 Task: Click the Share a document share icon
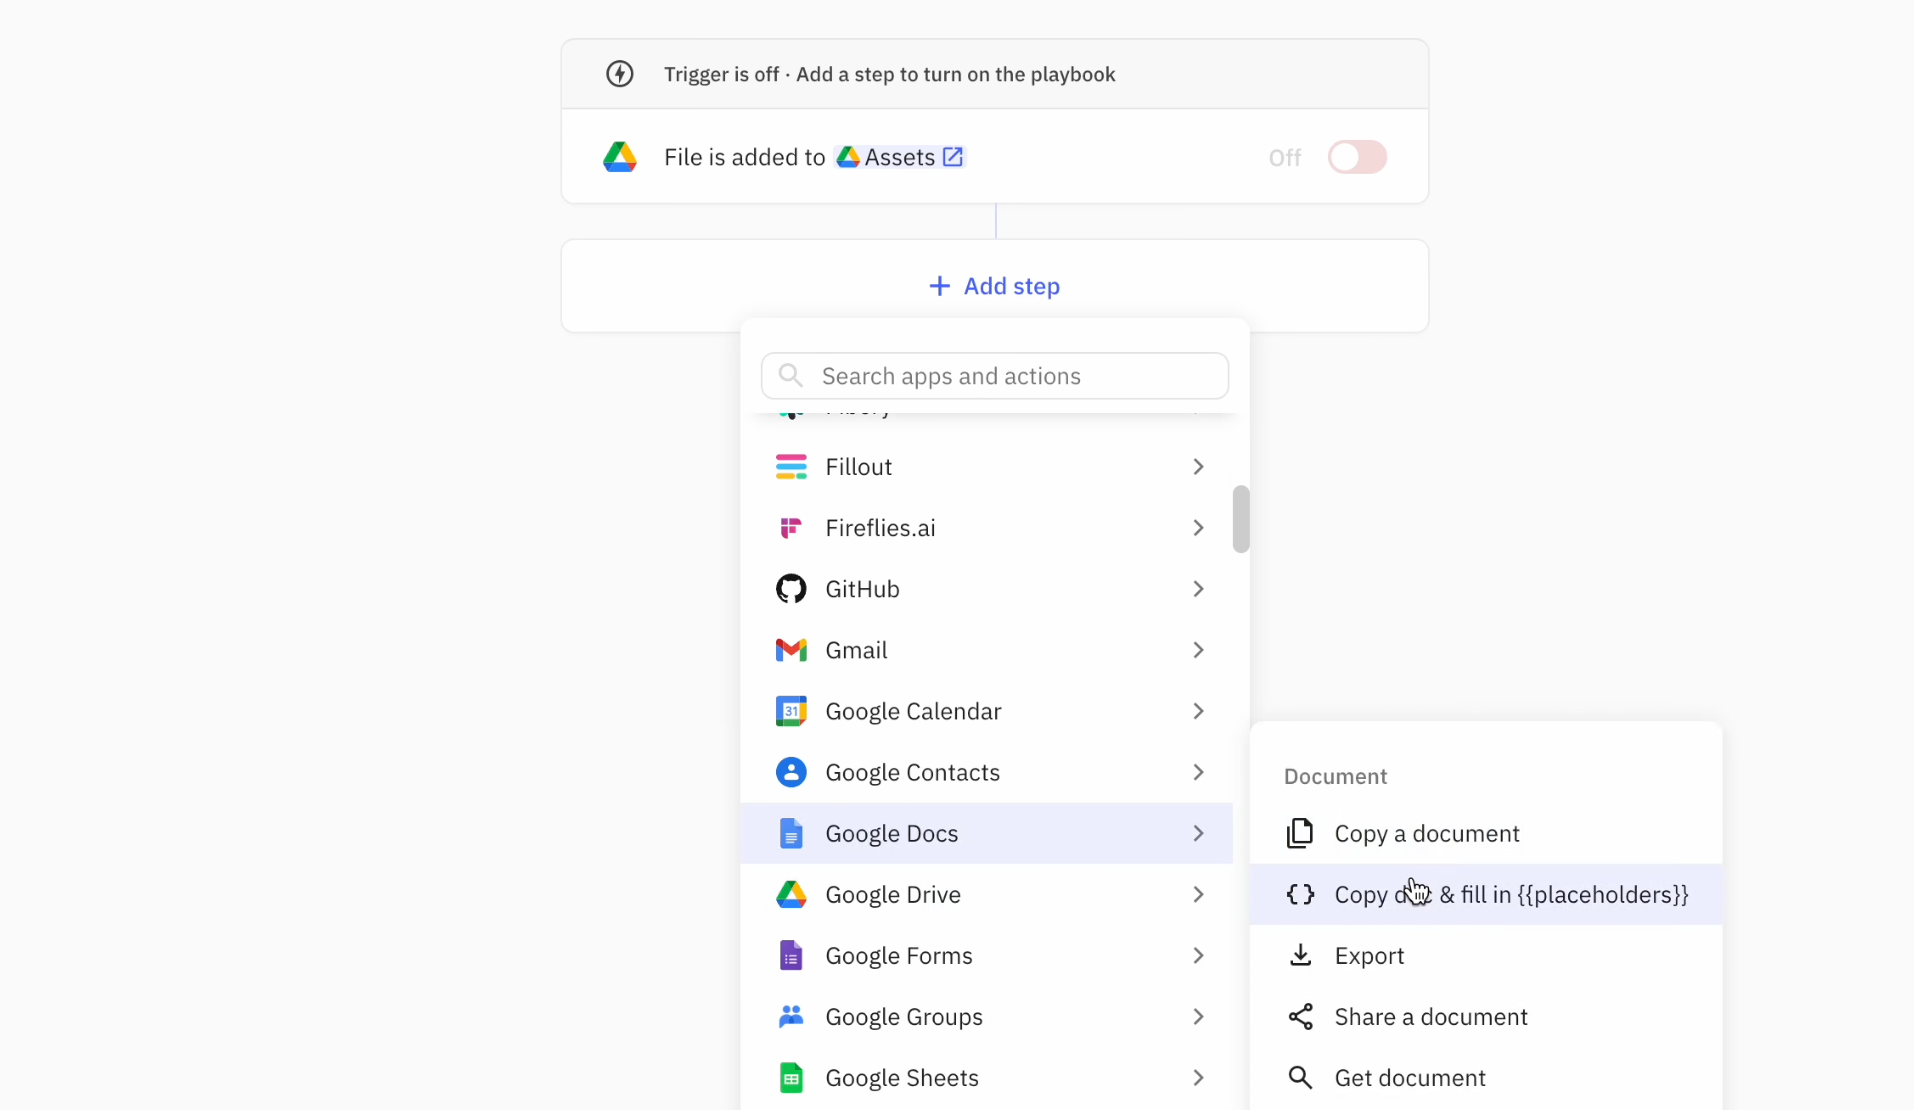coord(1300,1016)
